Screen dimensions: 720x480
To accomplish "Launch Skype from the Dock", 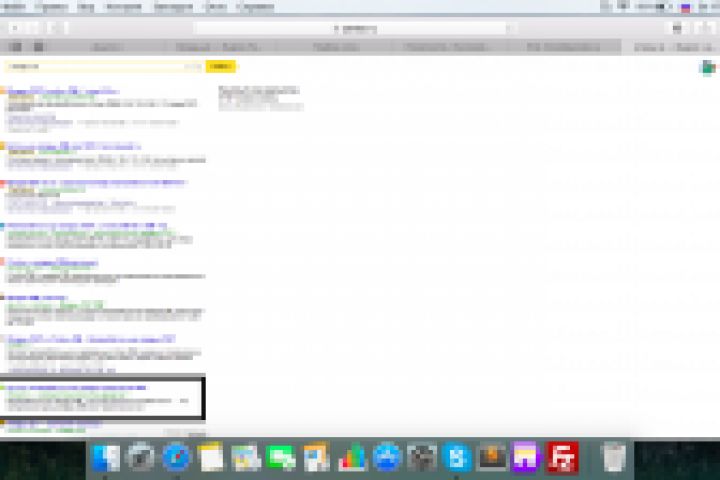I will coord(457,457).
